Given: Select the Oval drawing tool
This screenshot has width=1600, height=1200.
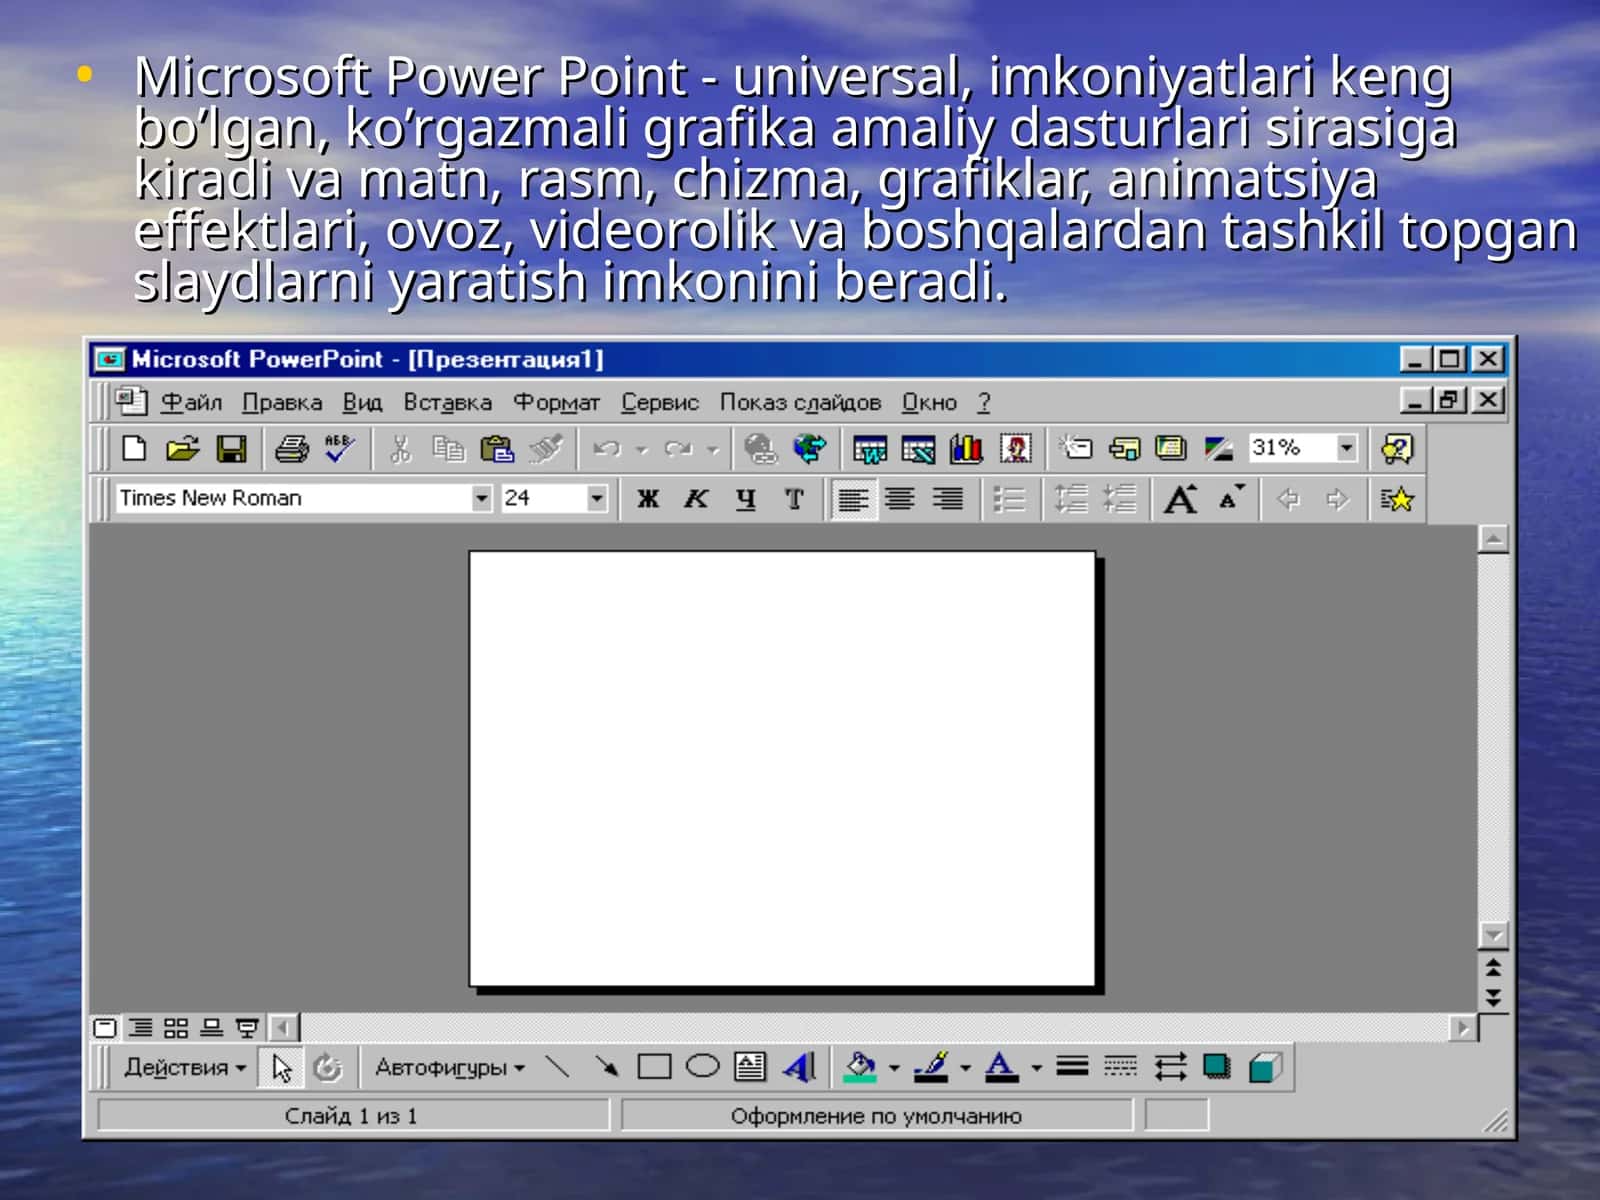Looking at the screenshot, I should click(x=702, y=1067).
